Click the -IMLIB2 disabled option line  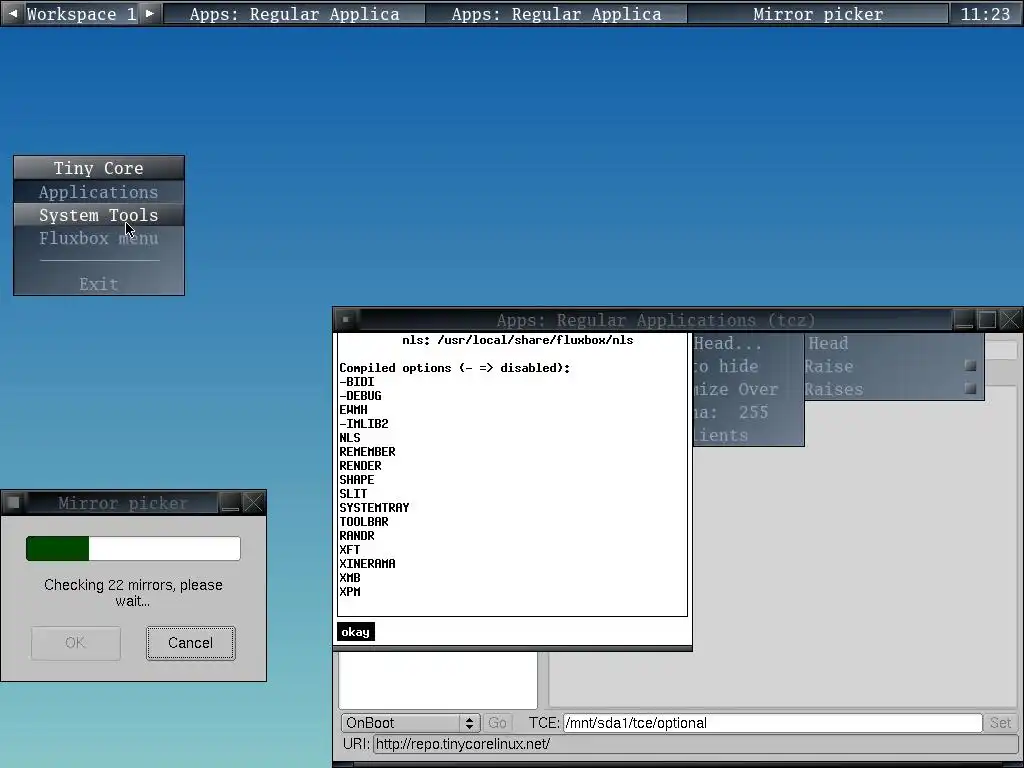tap(364, 423)
